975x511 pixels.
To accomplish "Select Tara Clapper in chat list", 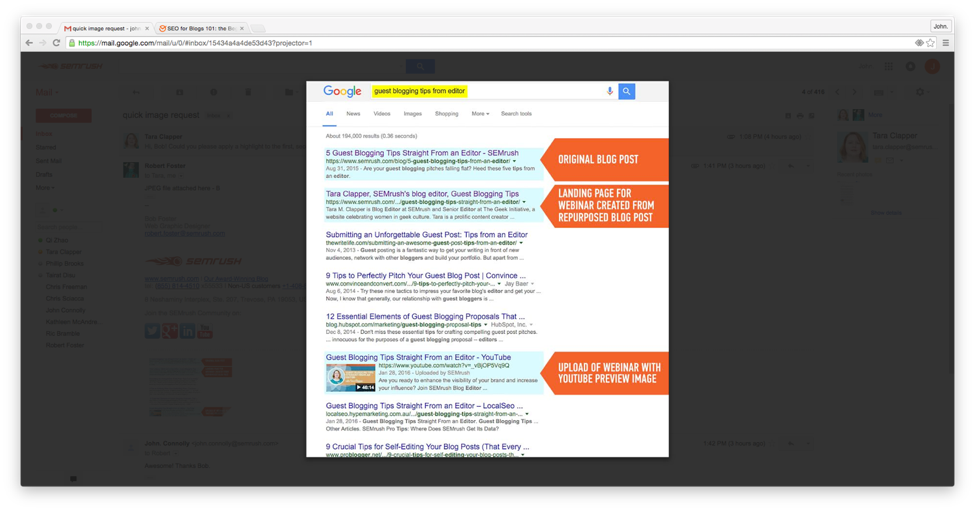I will click(63, 252).
